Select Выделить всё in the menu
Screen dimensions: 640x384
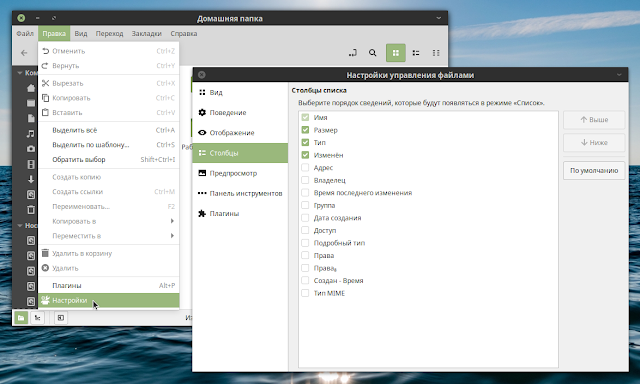[109, 130]
